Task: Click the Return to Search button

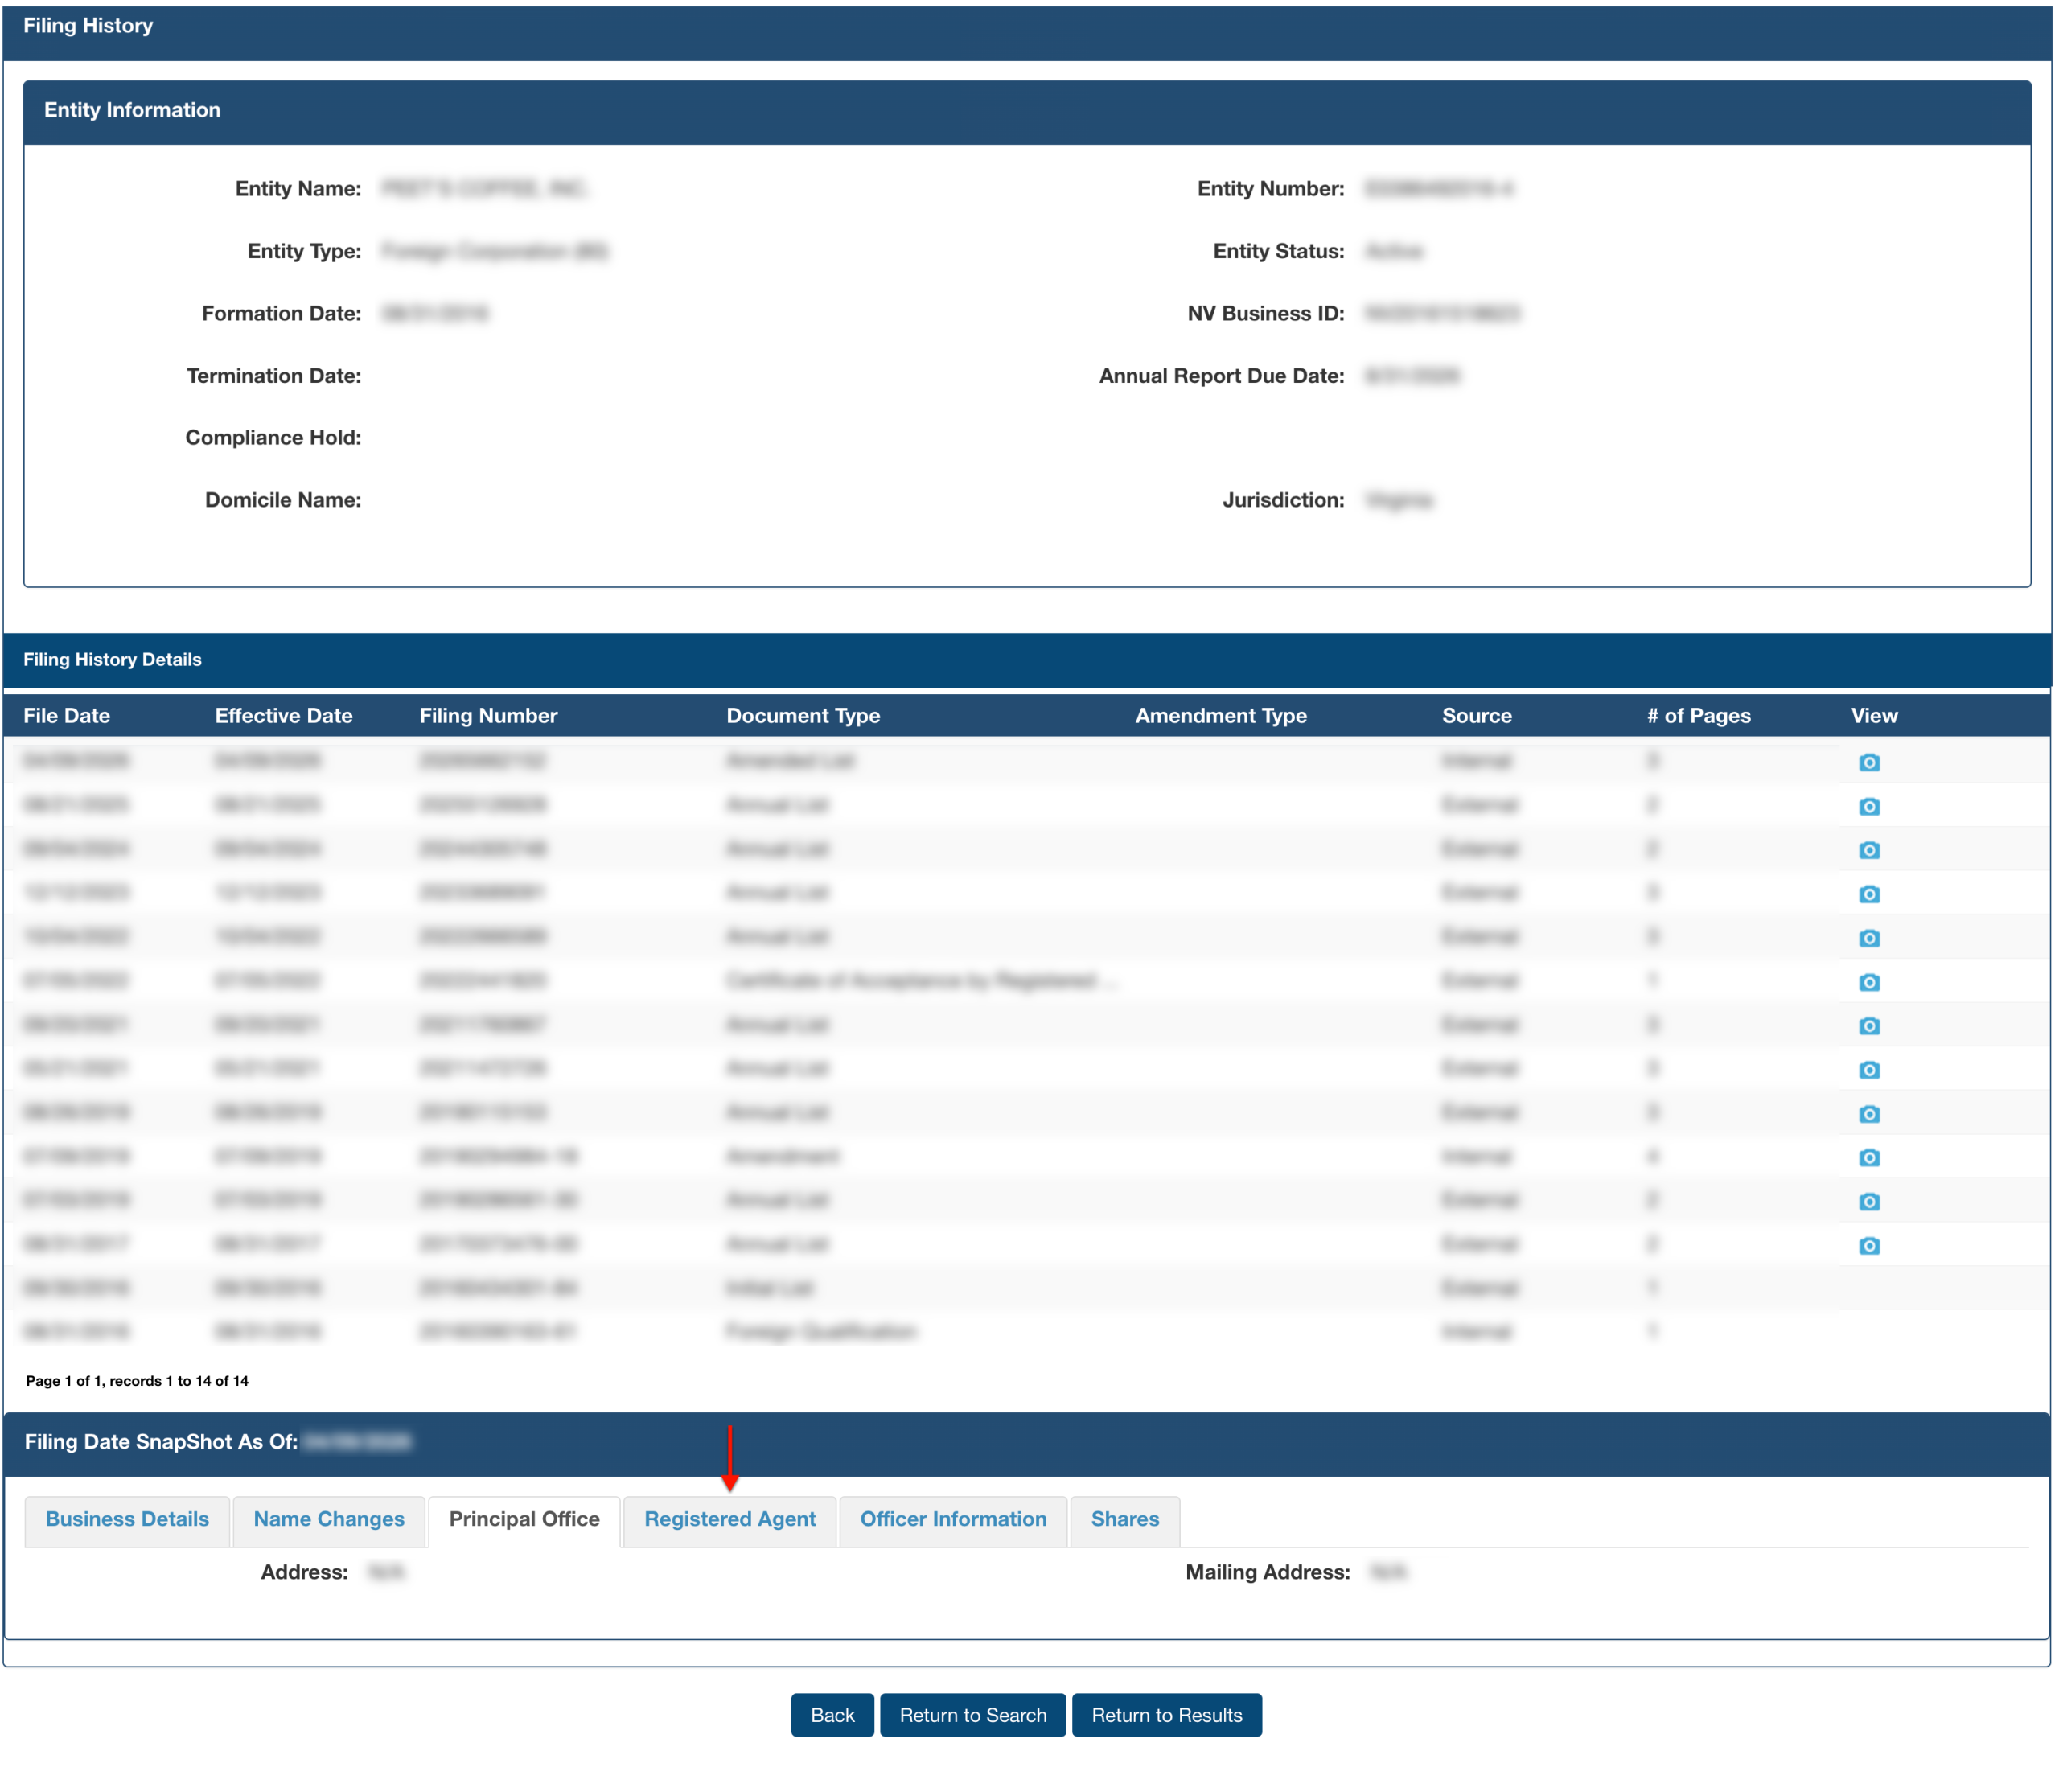Action: click(972, 1715)
